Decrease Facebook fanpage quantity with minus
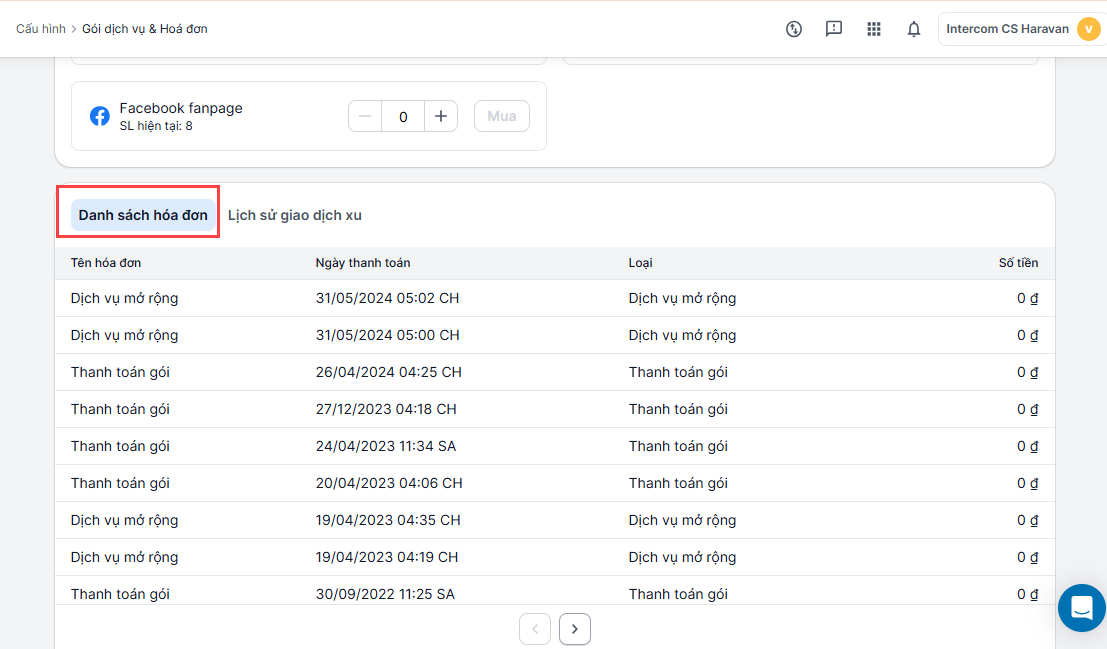This screenshot has height=649, width=1107. (365, 116)
